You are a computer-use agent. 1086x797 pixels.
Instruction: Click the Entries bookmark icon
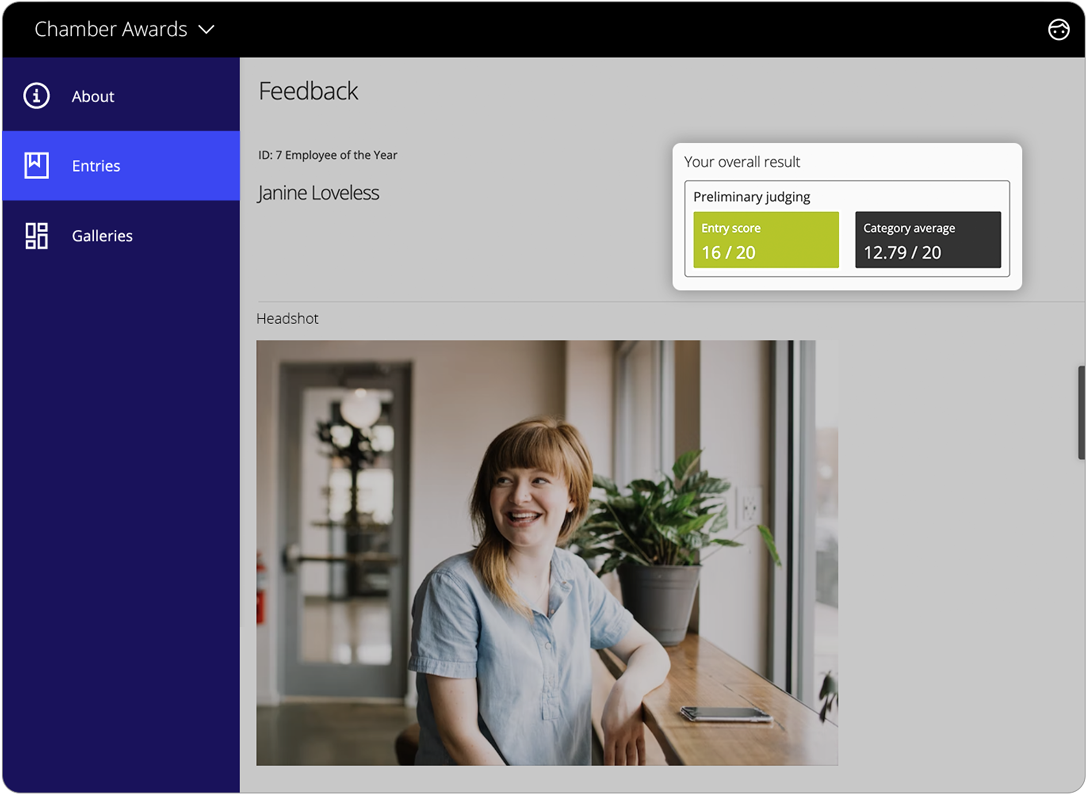click(x=37, y=166)
